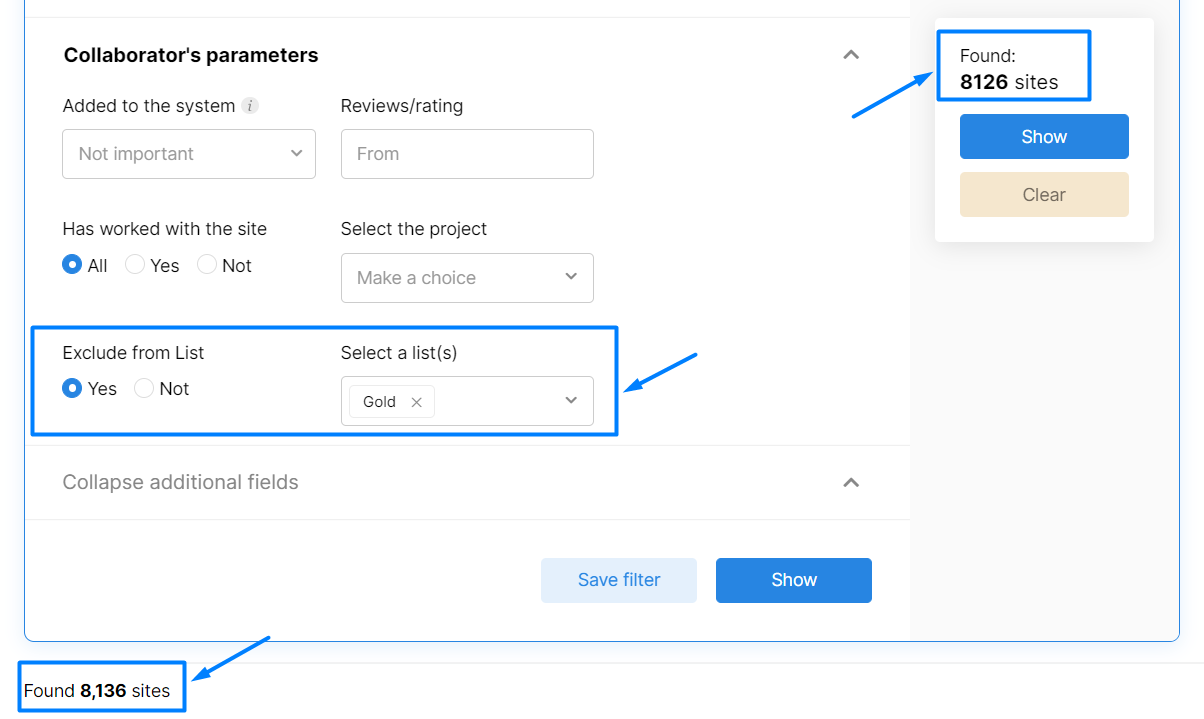This screenshot has height=719, width=1204.
Task: Focus the Reviews/rating From field
Action: 467,154
